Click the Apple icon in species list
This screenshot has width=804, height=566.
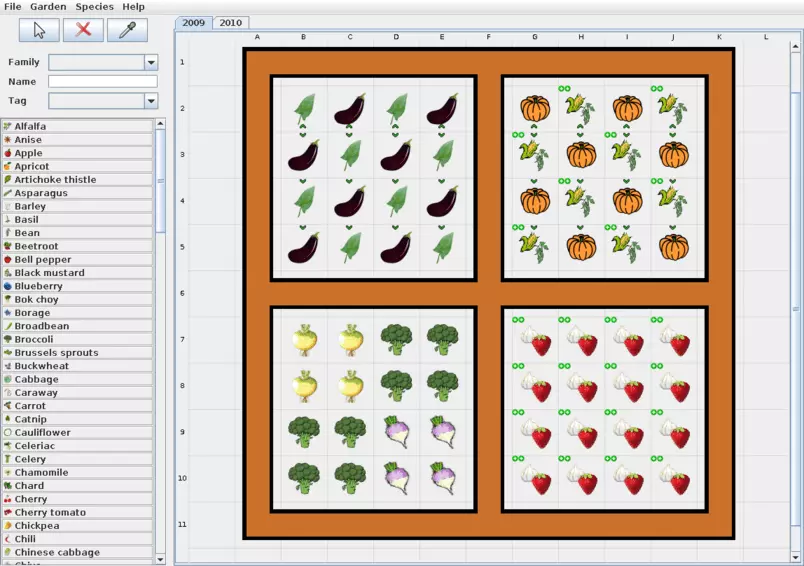7,153
